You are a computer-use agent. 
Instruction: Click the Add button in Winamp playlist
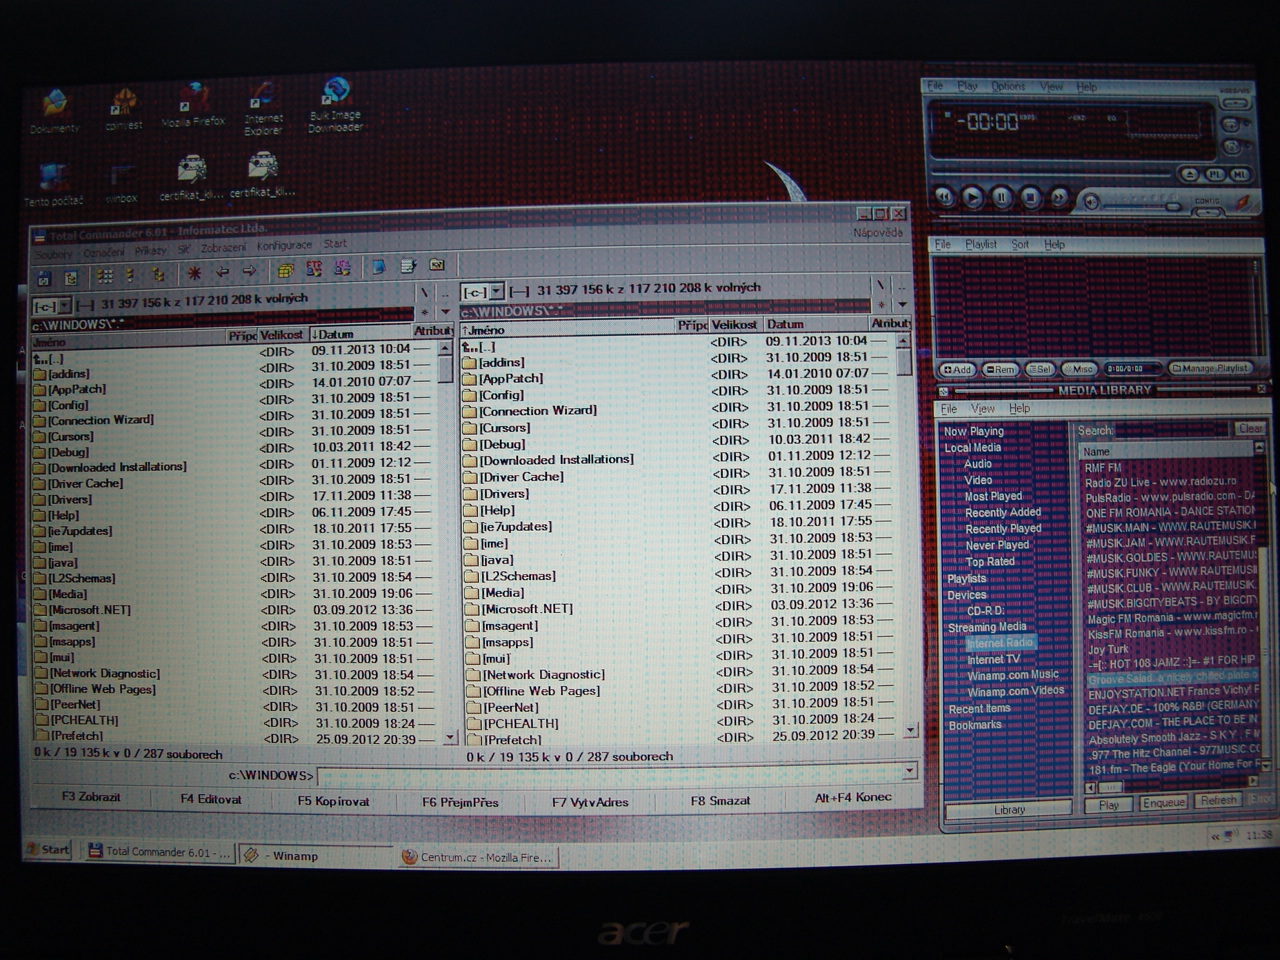tap(956, 369)
